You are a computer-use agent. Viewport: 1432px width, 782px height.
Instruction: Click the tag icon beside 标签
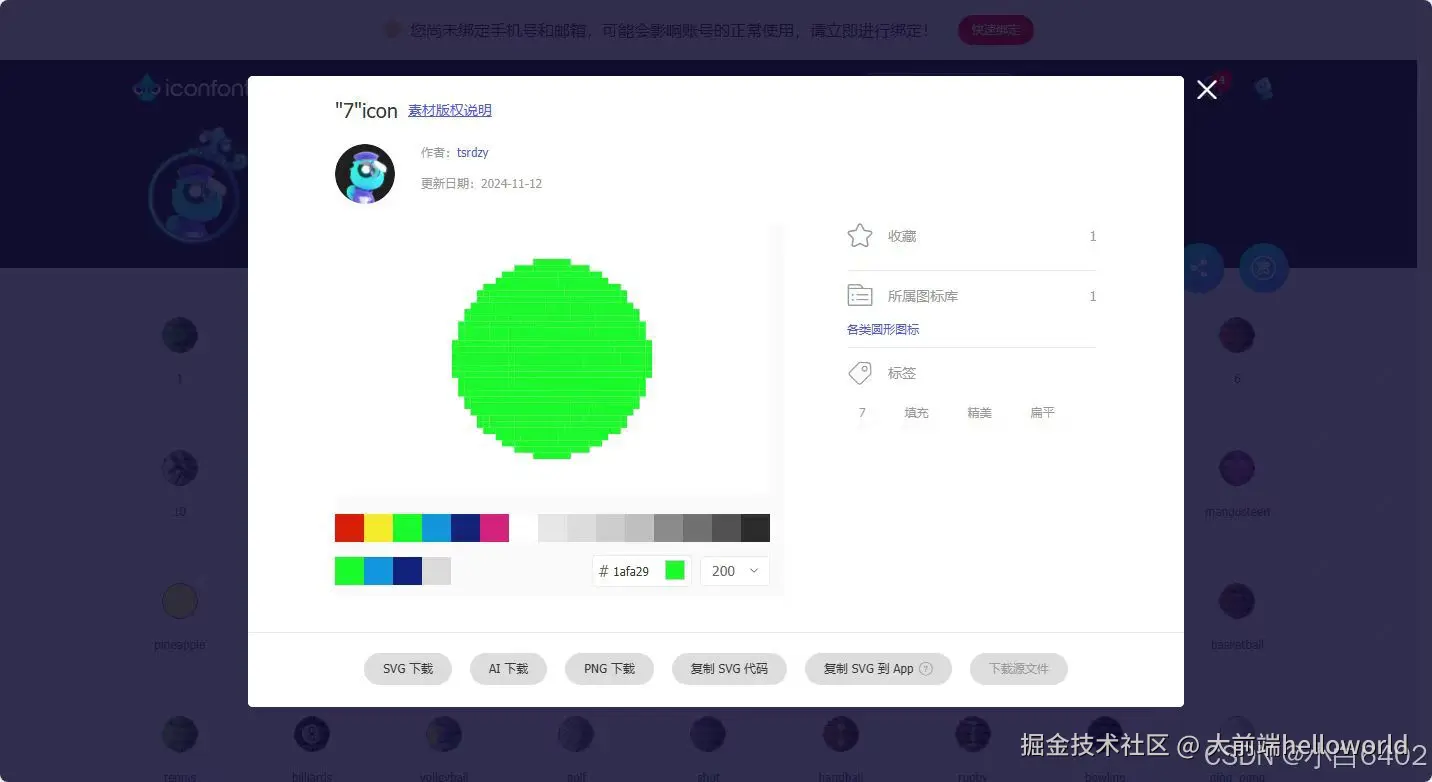click(859, 371)
